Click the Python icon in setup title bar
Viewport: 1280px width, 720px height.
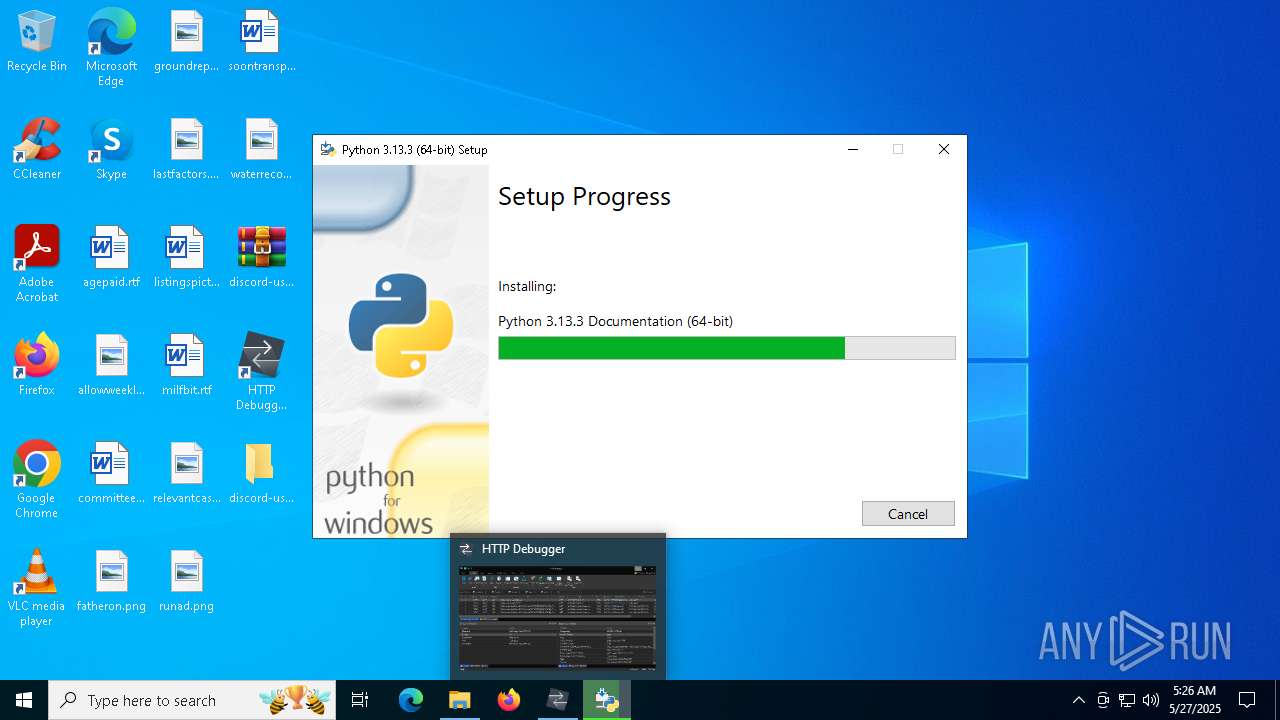(x=327, y=150)
